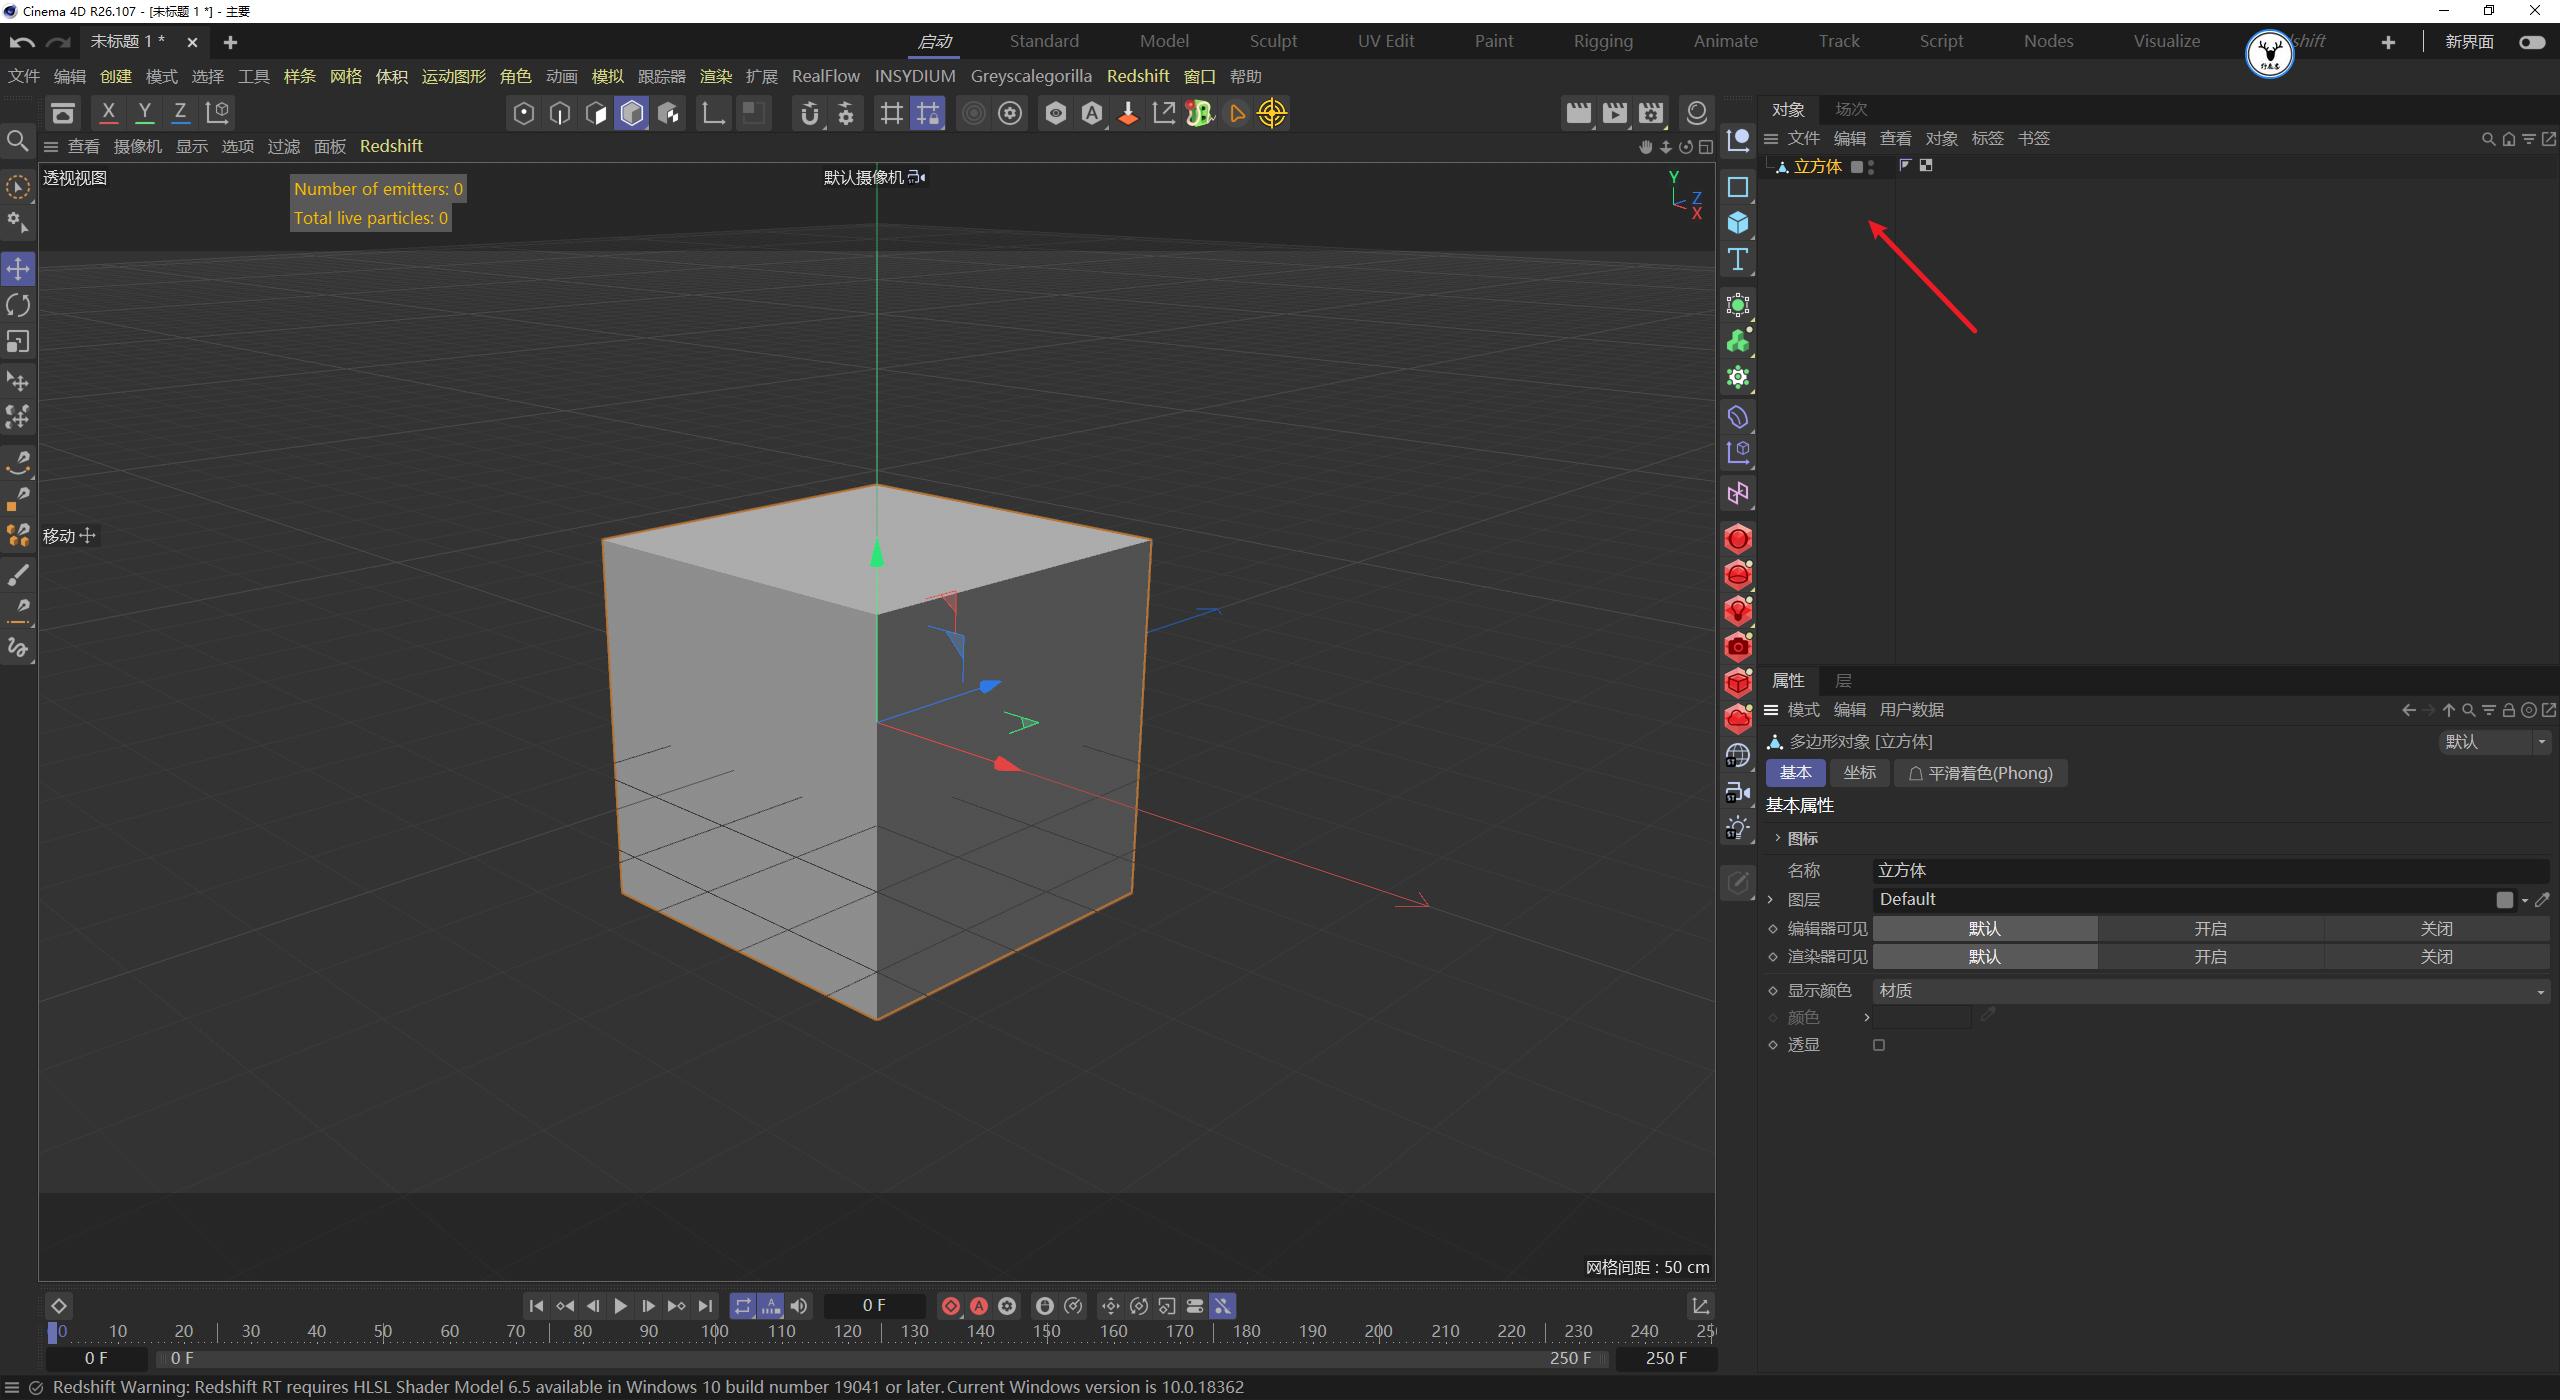Open the 默认 preset dropdown in attributes
The image size is (2560, 1400).
pos(2494,741)
